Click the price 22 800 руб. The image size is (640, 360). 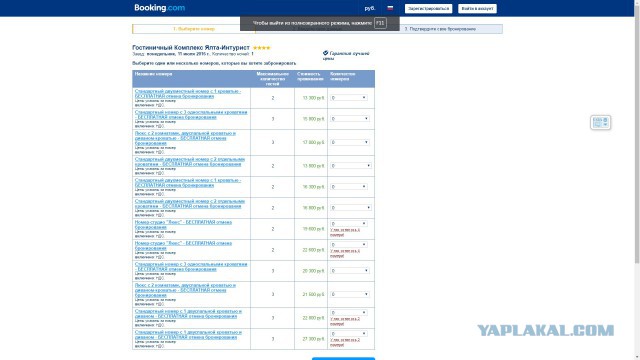(313, 318)
